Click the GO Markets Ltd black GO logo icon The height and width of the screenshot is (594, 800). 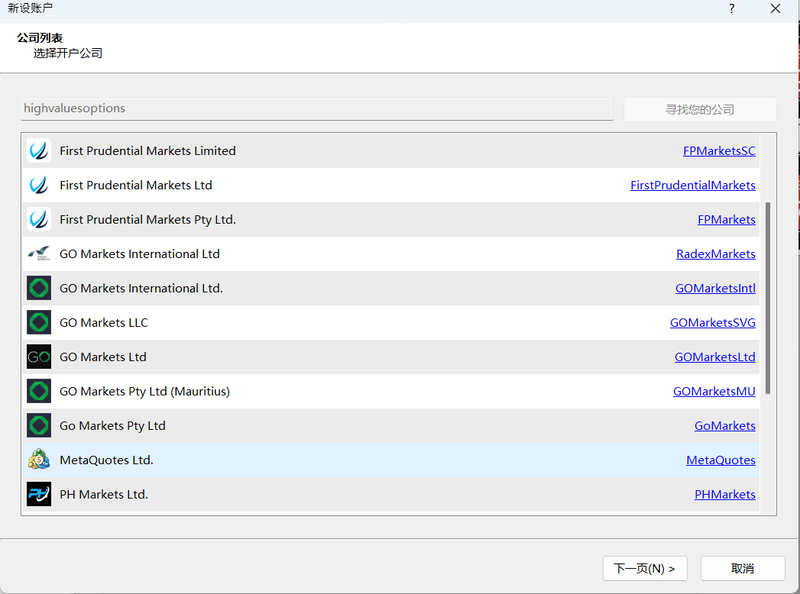(39, 357)
